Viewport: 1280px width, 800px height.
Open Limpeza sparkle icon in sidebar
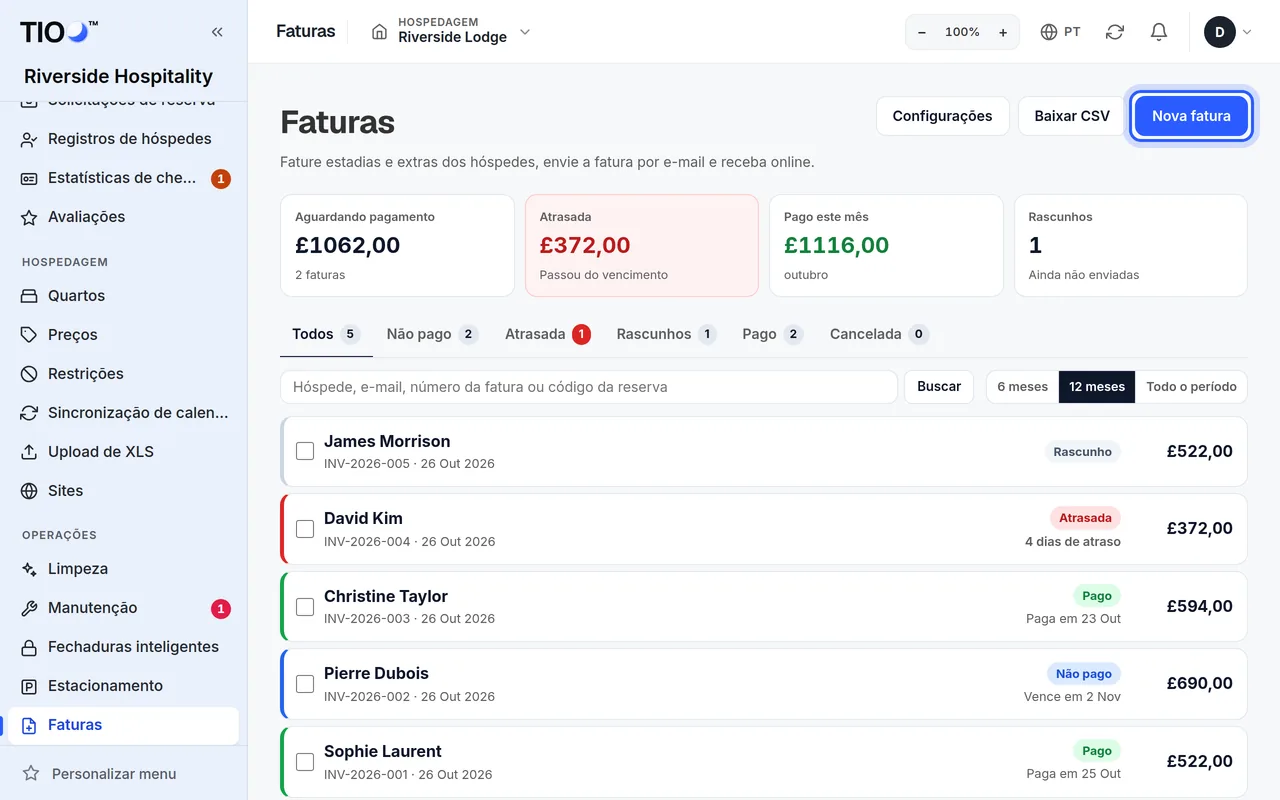(x=29, y=569)
